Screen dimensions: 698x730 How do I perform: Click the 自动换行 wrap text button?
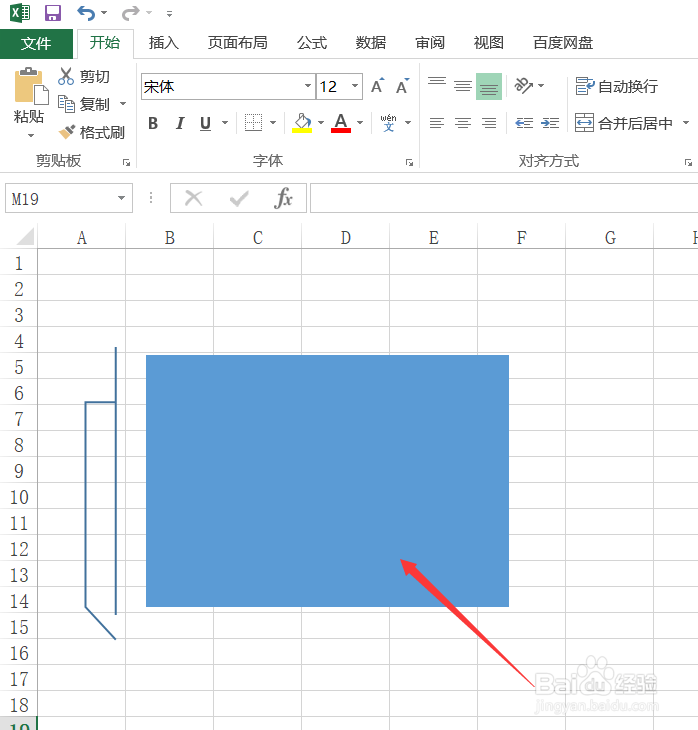[617, 86]
